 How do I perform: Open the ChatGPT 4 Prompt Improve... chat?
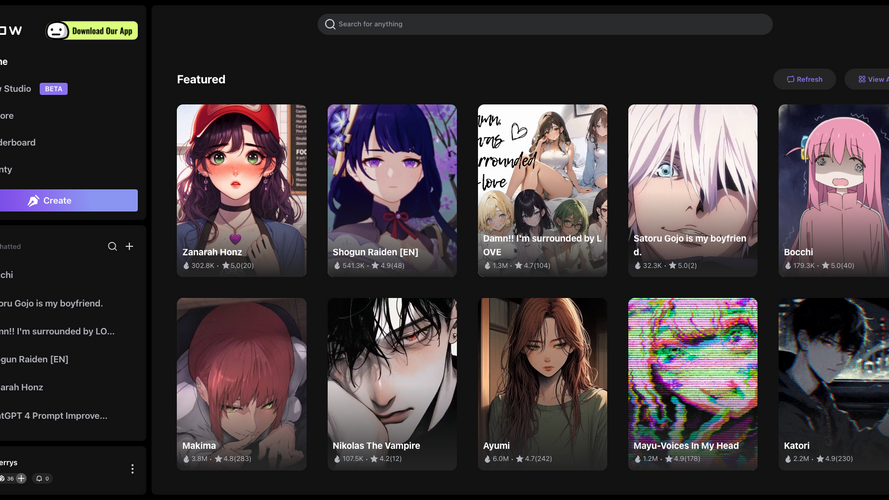(x=54, y=416)
